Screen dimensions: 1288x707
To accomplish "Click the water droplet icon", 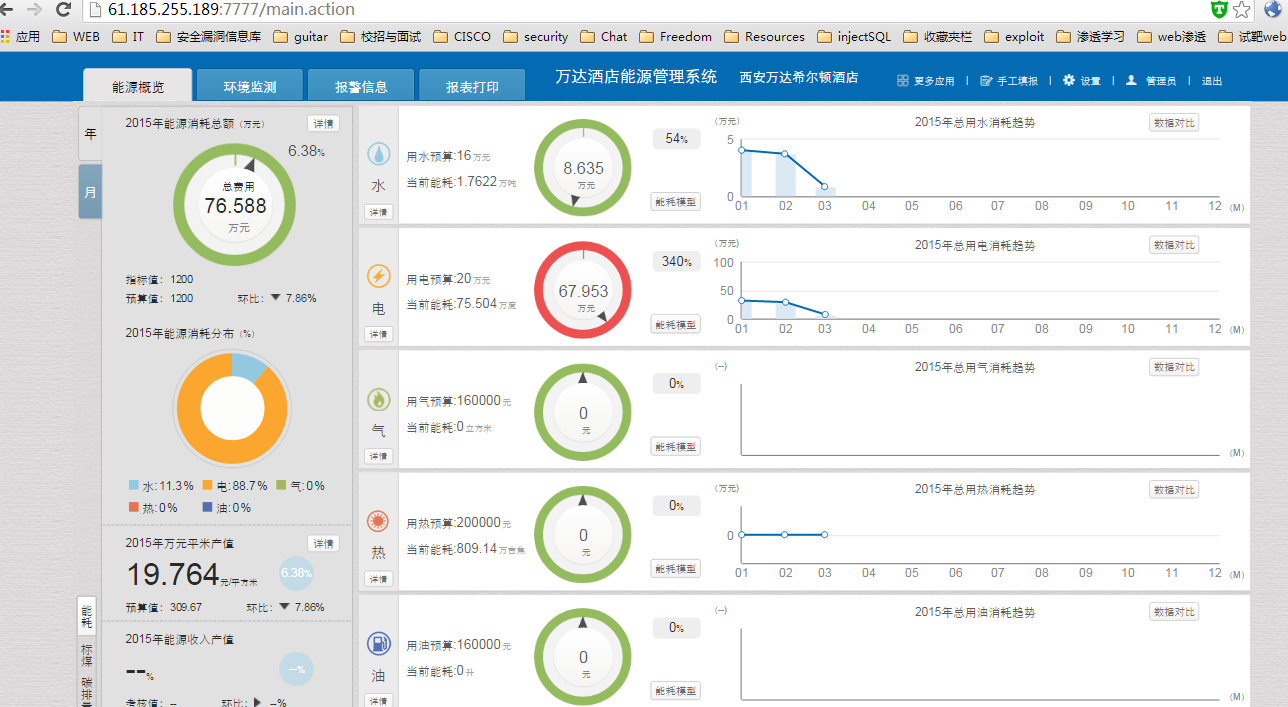I will pyautogui.click(x=378, y=154).
